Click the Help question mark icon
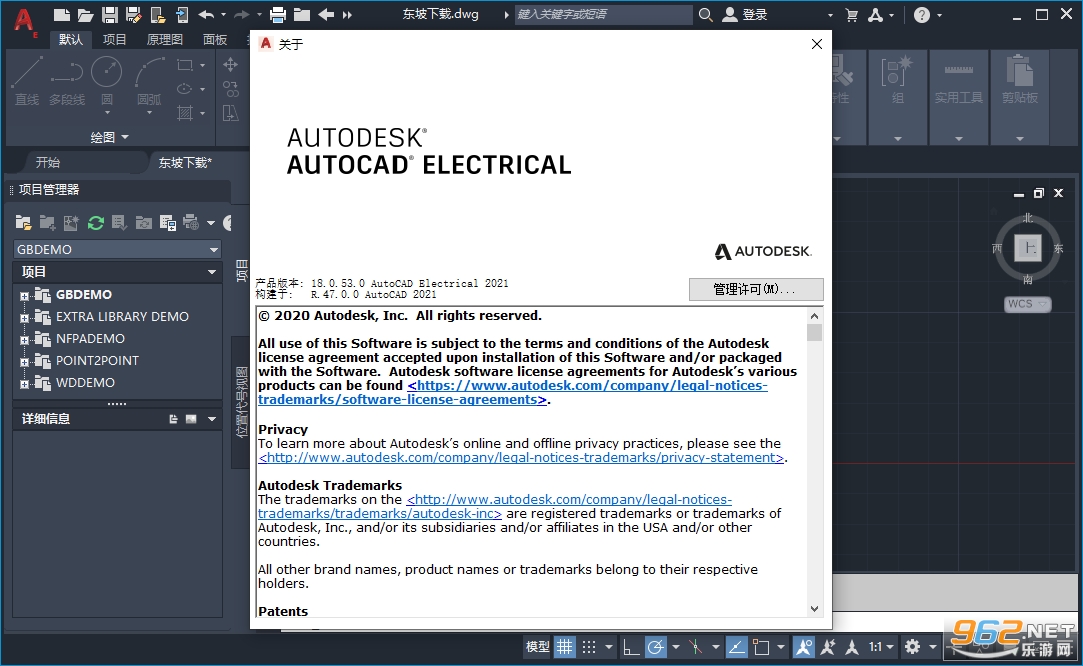 (x=922, y=15)
